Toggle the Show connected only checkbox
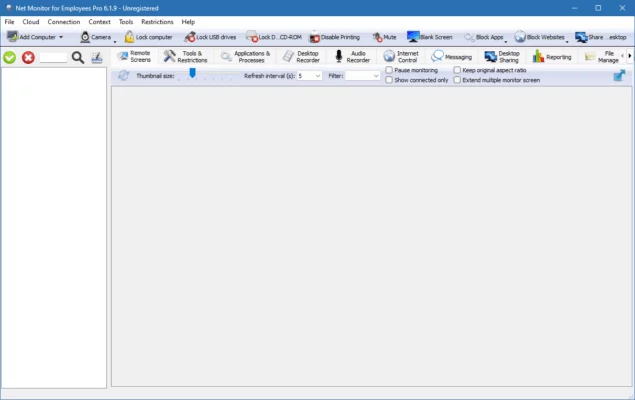 389,80
